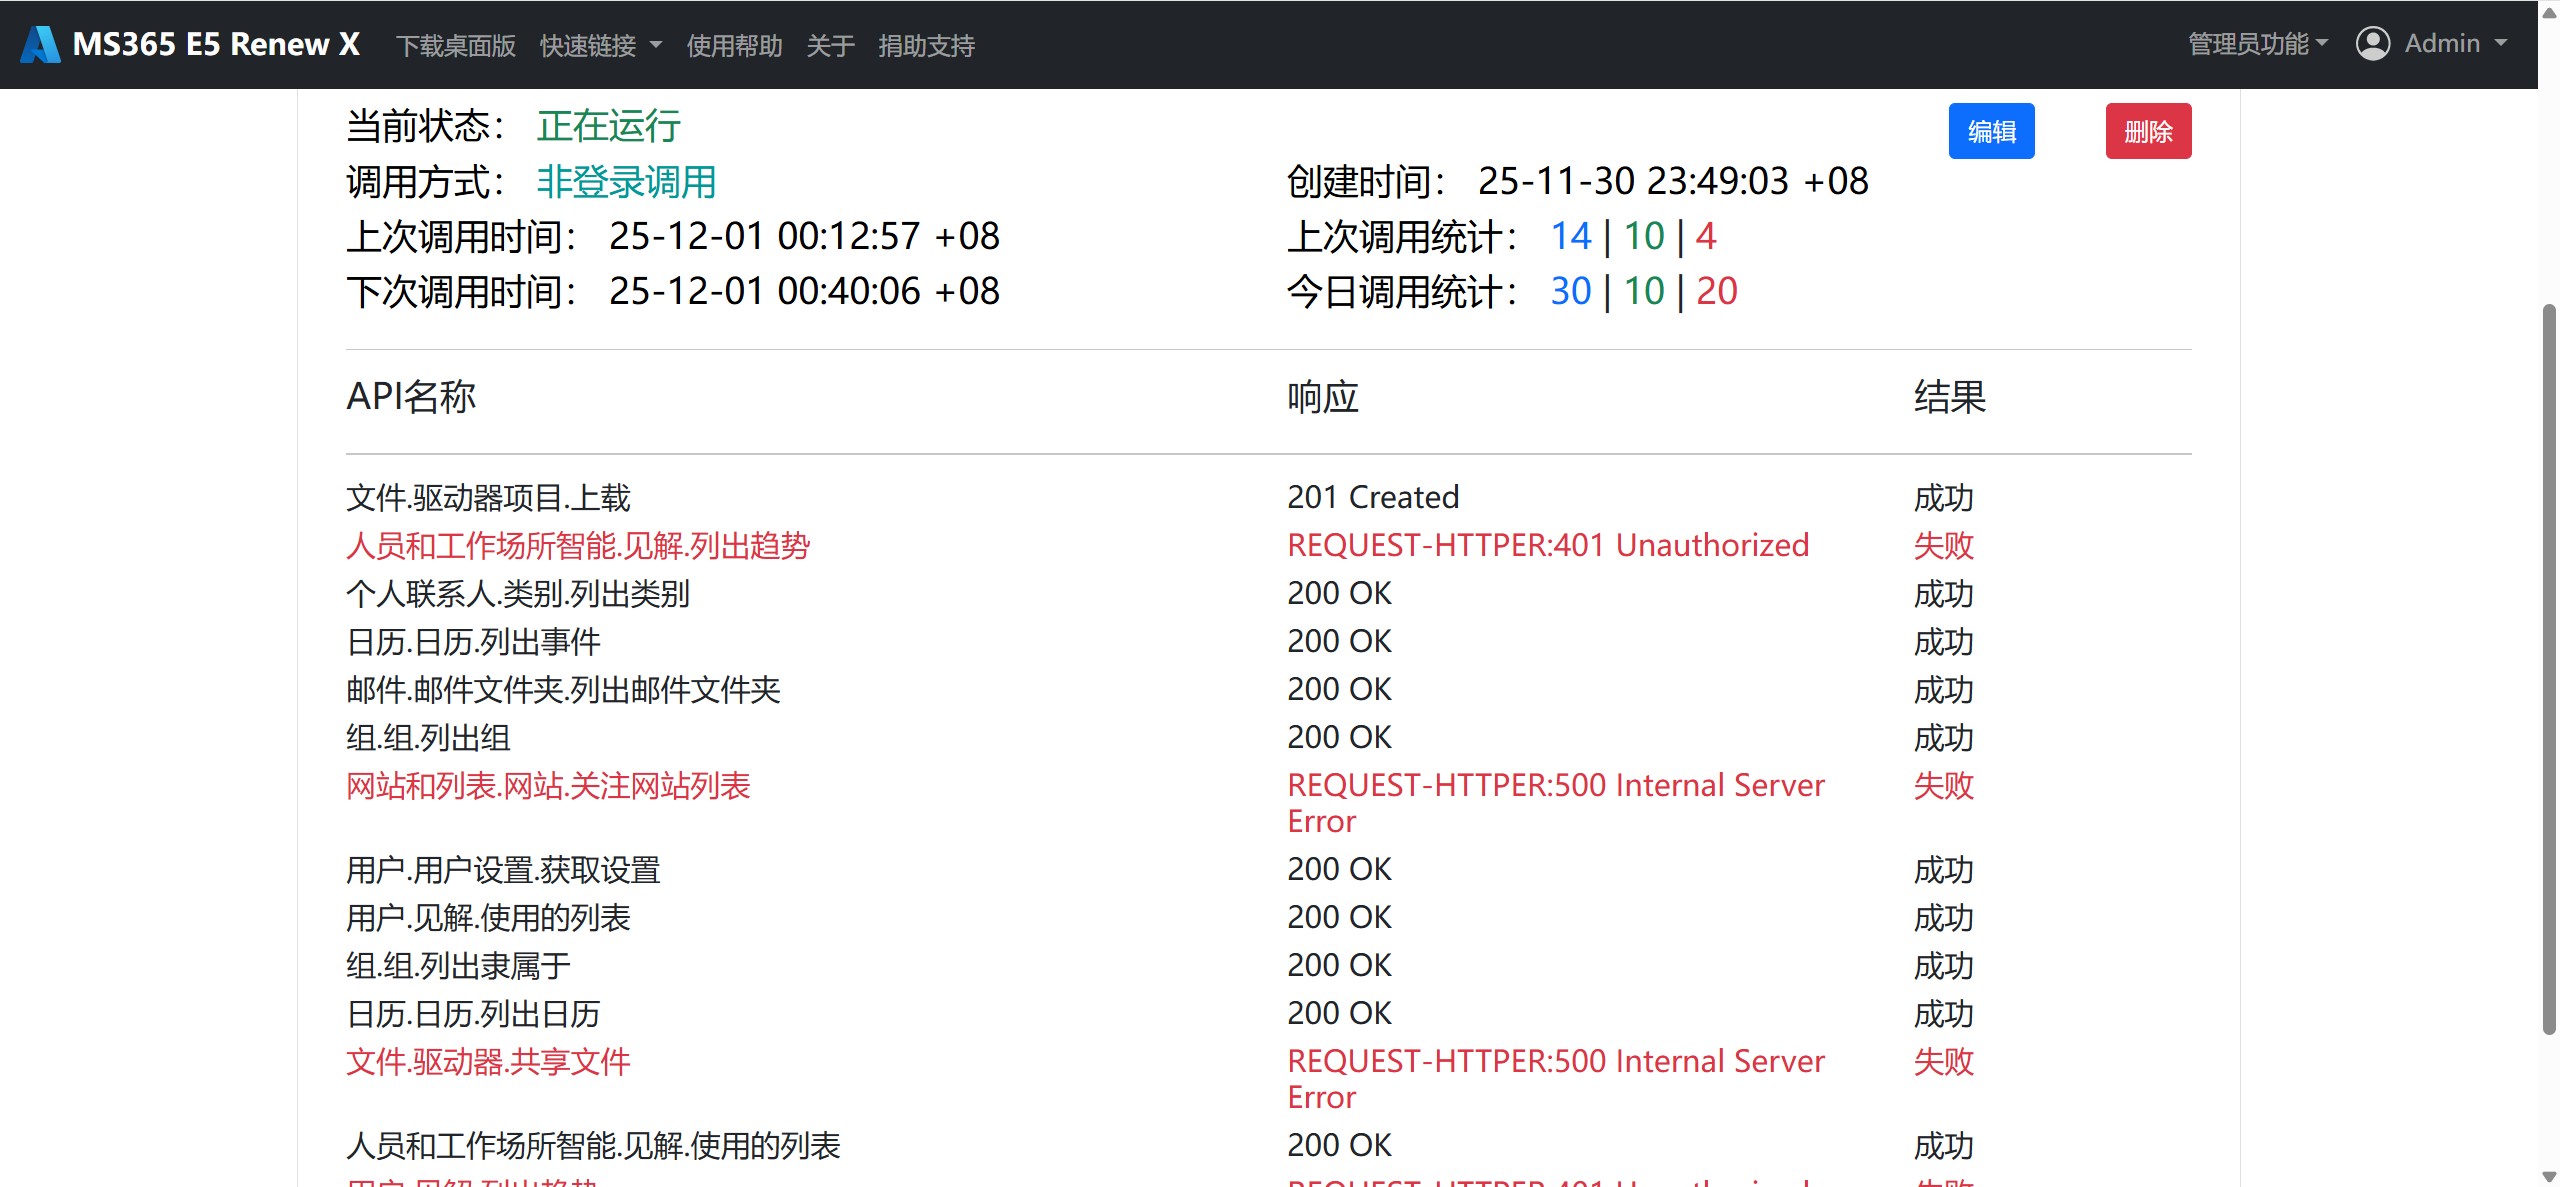Click 200 OK response for 日历.日历.列出事件
The width and height of the screenshot is (2560, 1187).
1339,642
